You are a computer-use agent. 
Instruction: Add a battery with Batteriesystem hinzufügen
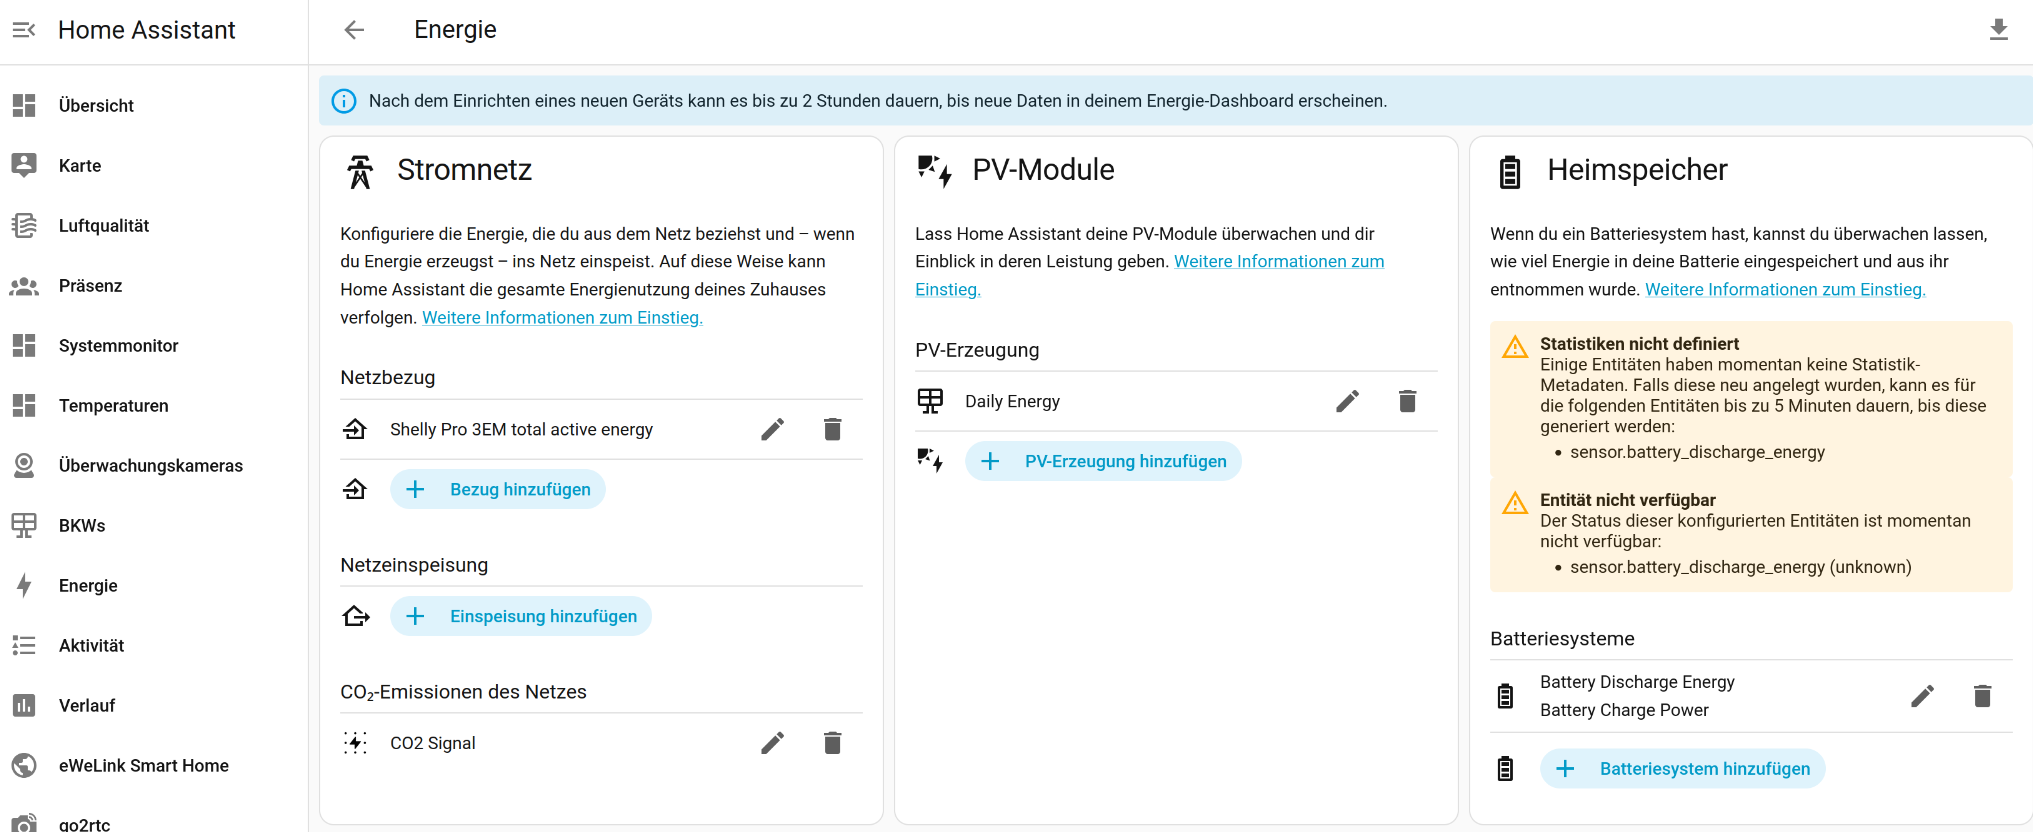tap(1682, 769)
